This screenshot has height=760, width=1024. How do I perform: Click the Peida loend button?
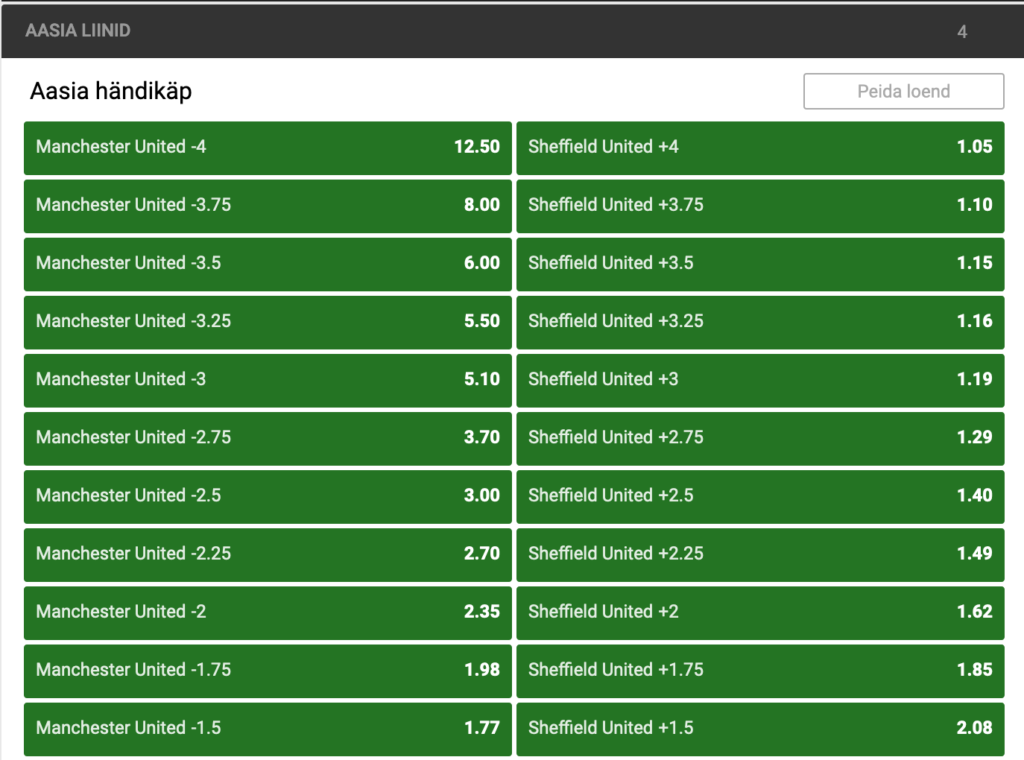point(903,91)
